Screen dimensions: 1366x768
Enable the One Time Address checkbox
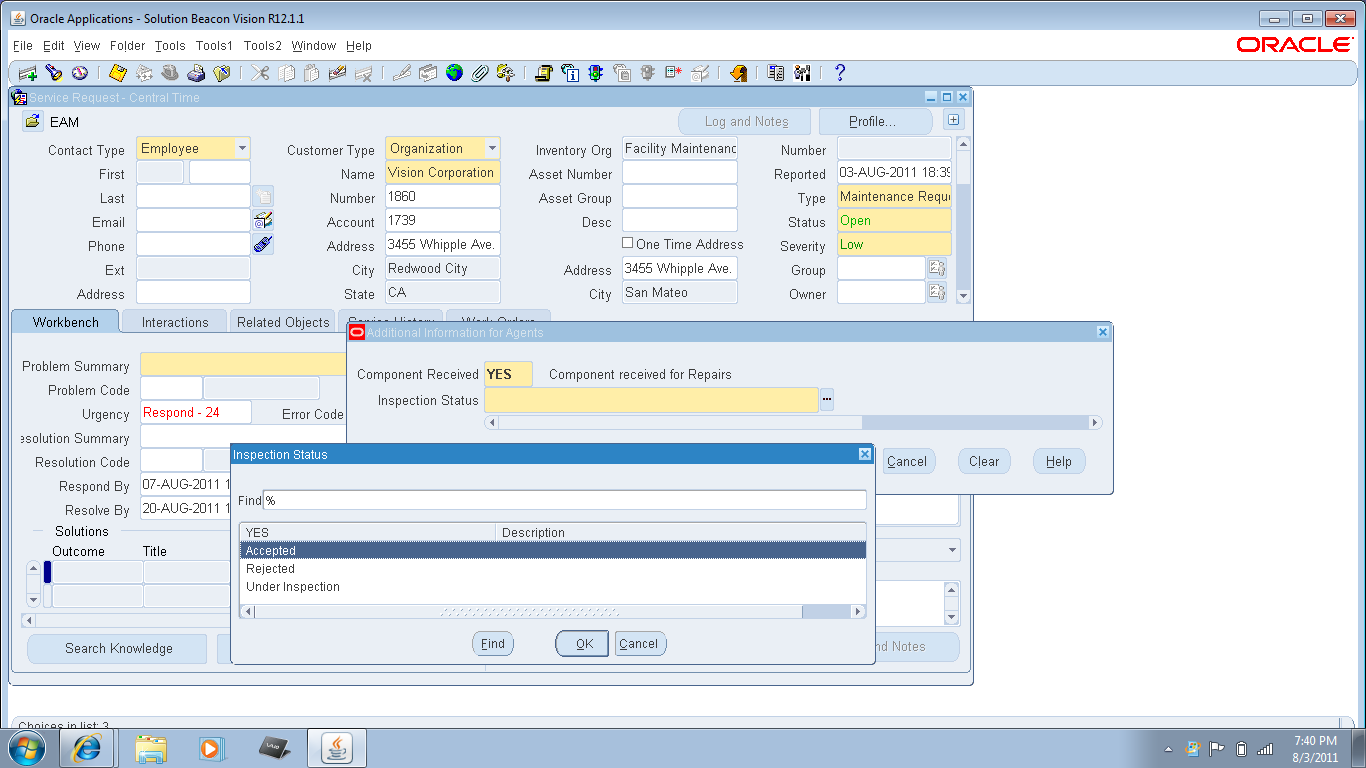click(x=628, y=244)
